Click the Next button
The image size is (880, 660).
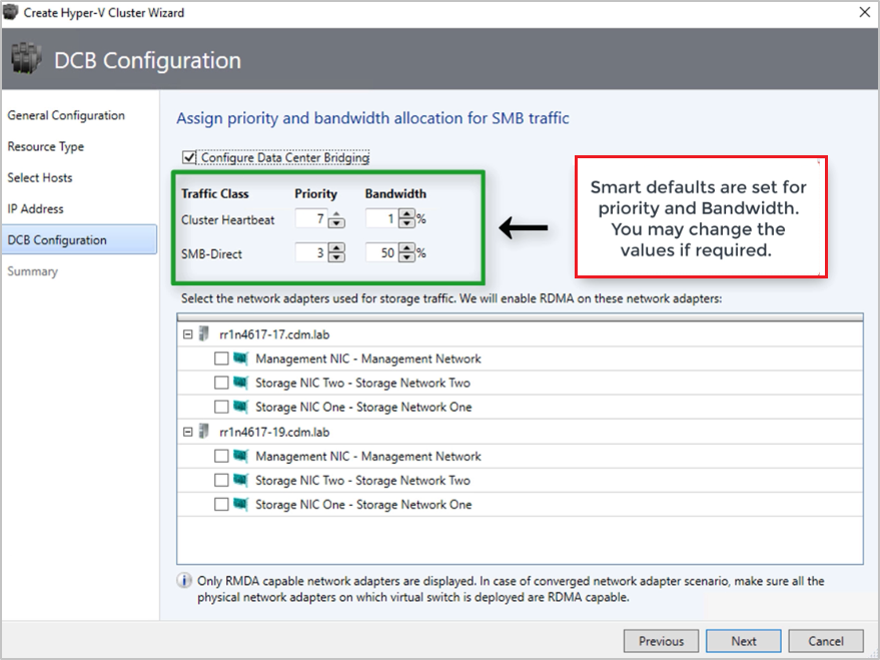[x=743, y=641]
